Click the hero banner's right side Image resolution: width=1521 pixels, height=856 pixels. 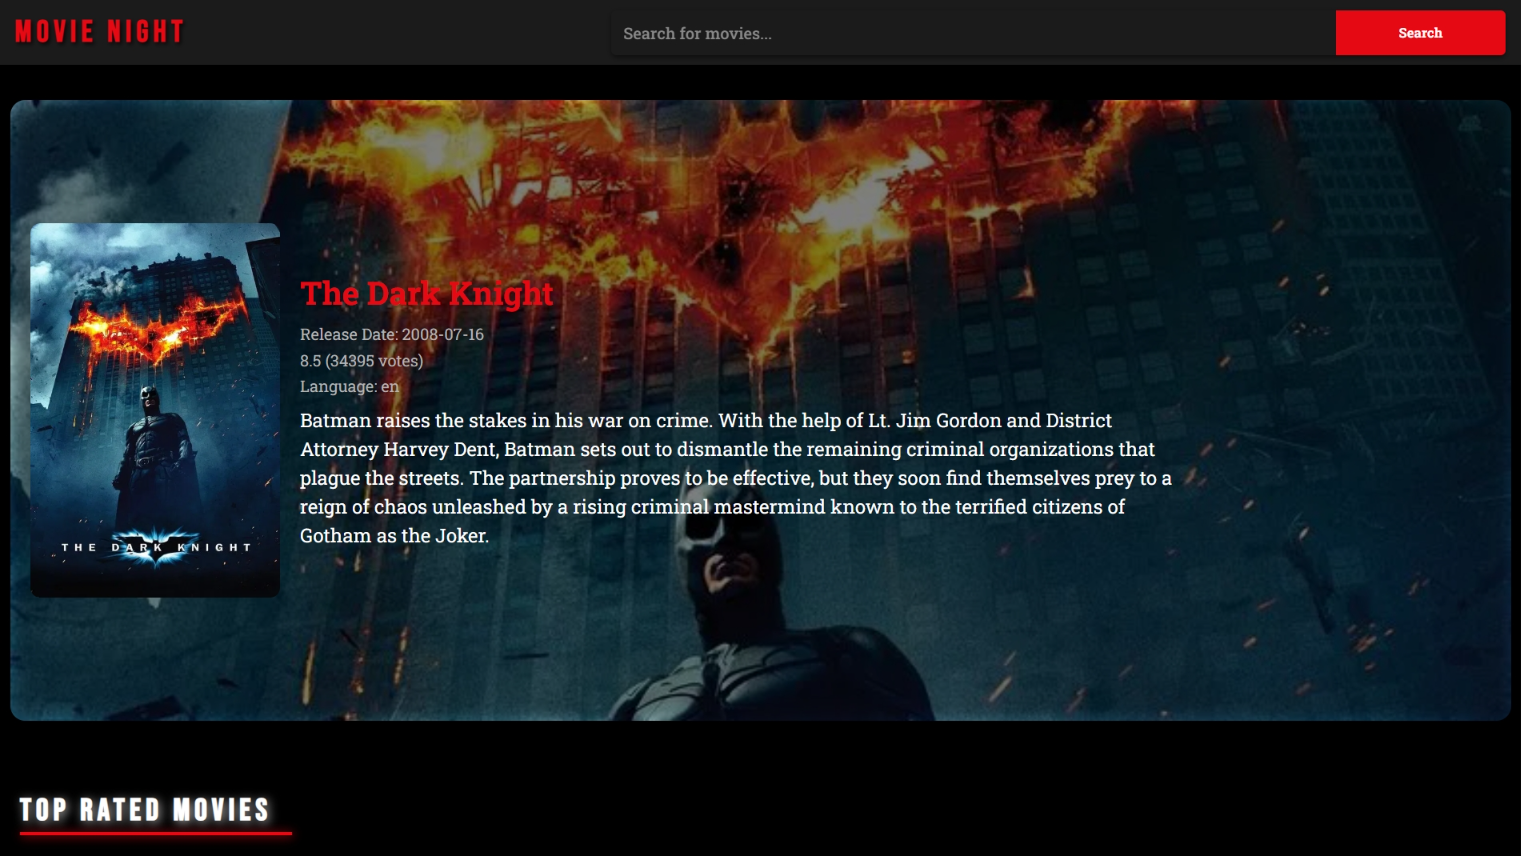coord(1350,410)
